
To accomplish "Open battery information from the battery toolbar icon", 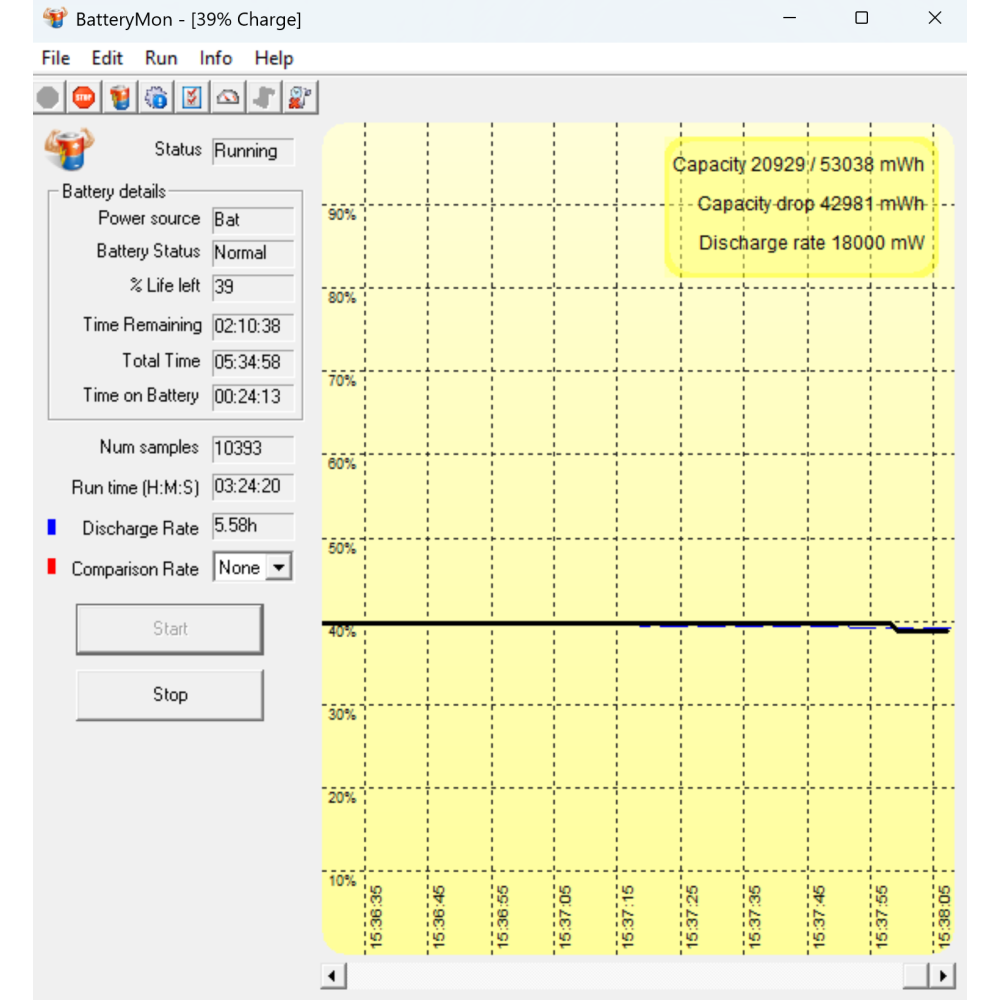I will (x=120, y=97).
